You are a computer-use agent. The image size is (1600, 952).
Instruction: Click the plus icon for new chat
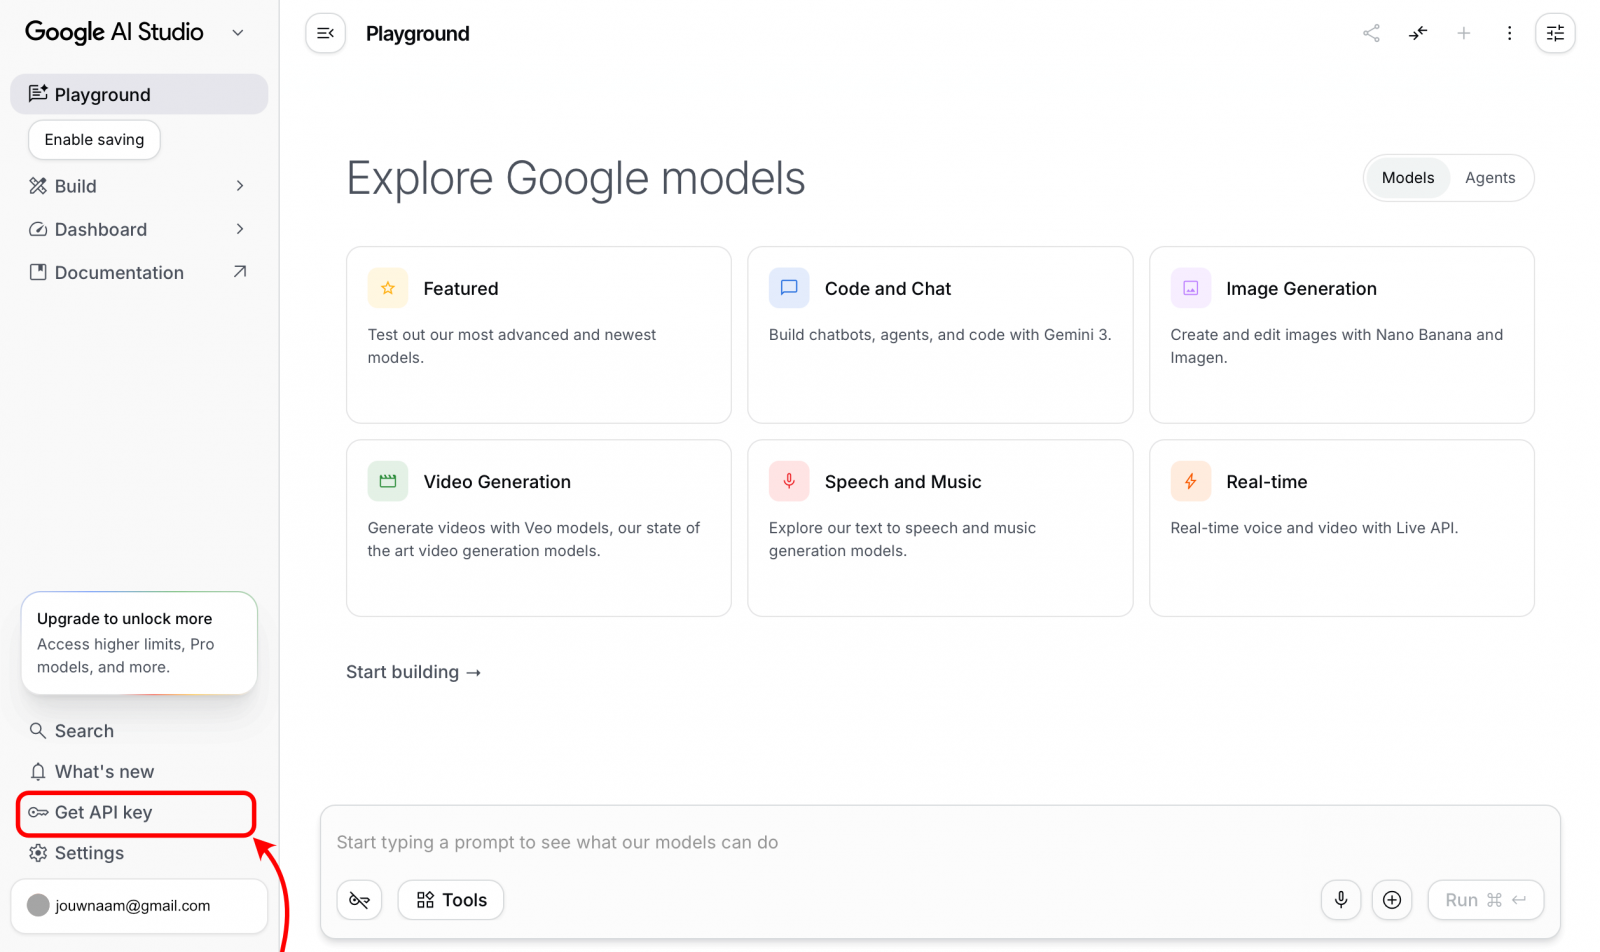point(1464,33)
